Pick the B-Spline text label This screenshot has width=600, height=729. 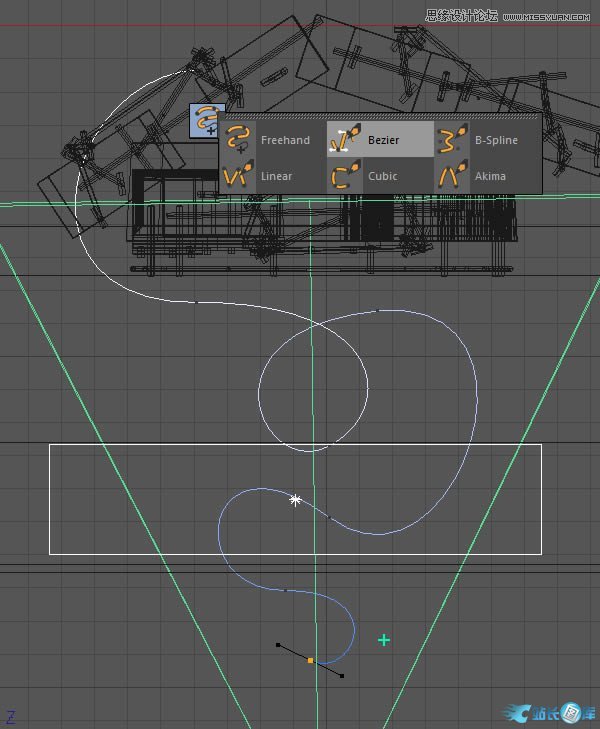click(x=496, y=141)
